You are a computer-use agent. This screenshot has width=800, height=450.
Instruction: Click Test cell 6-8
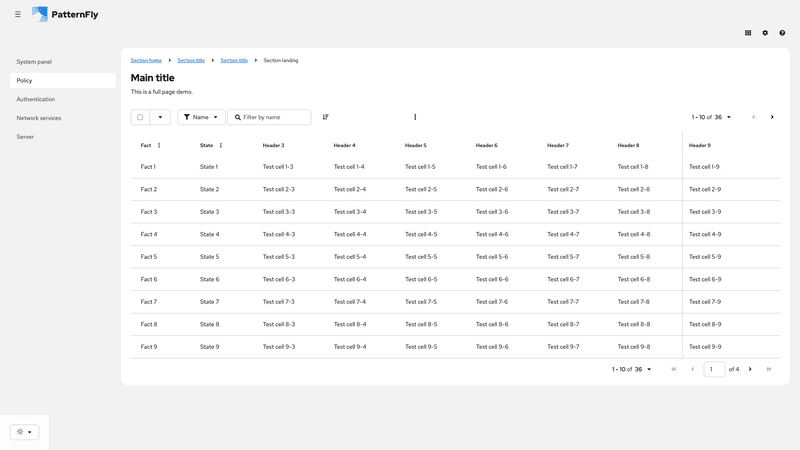634,279
